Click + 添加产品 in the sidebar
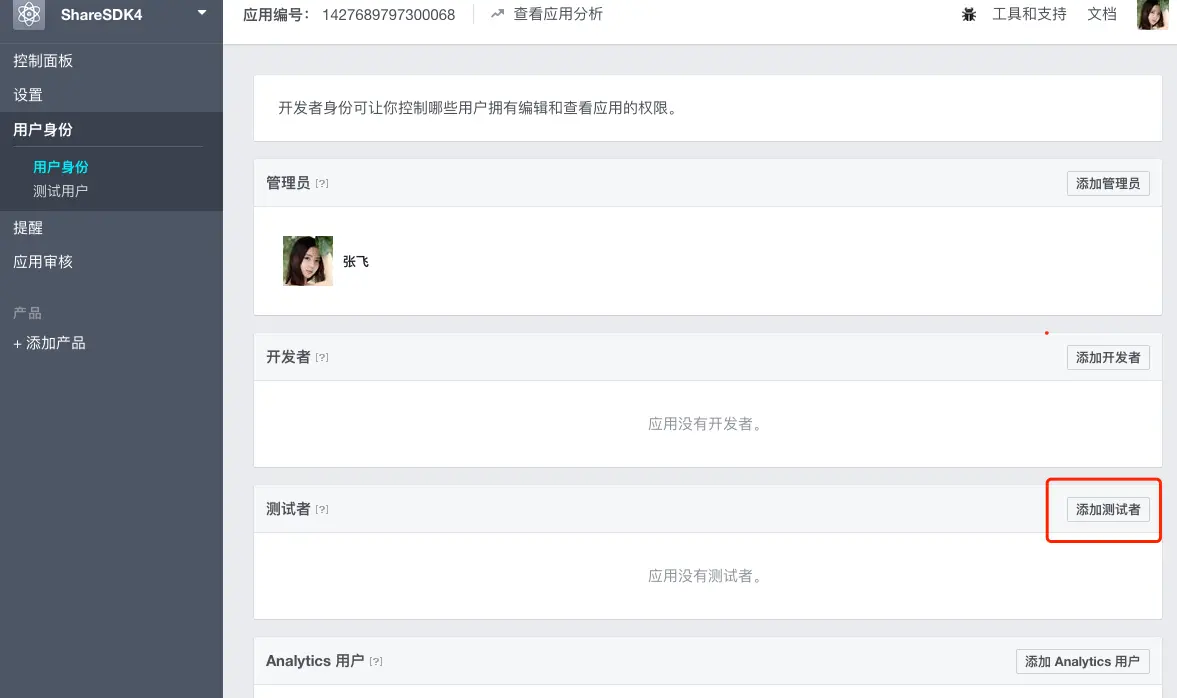 coord(50,343)
